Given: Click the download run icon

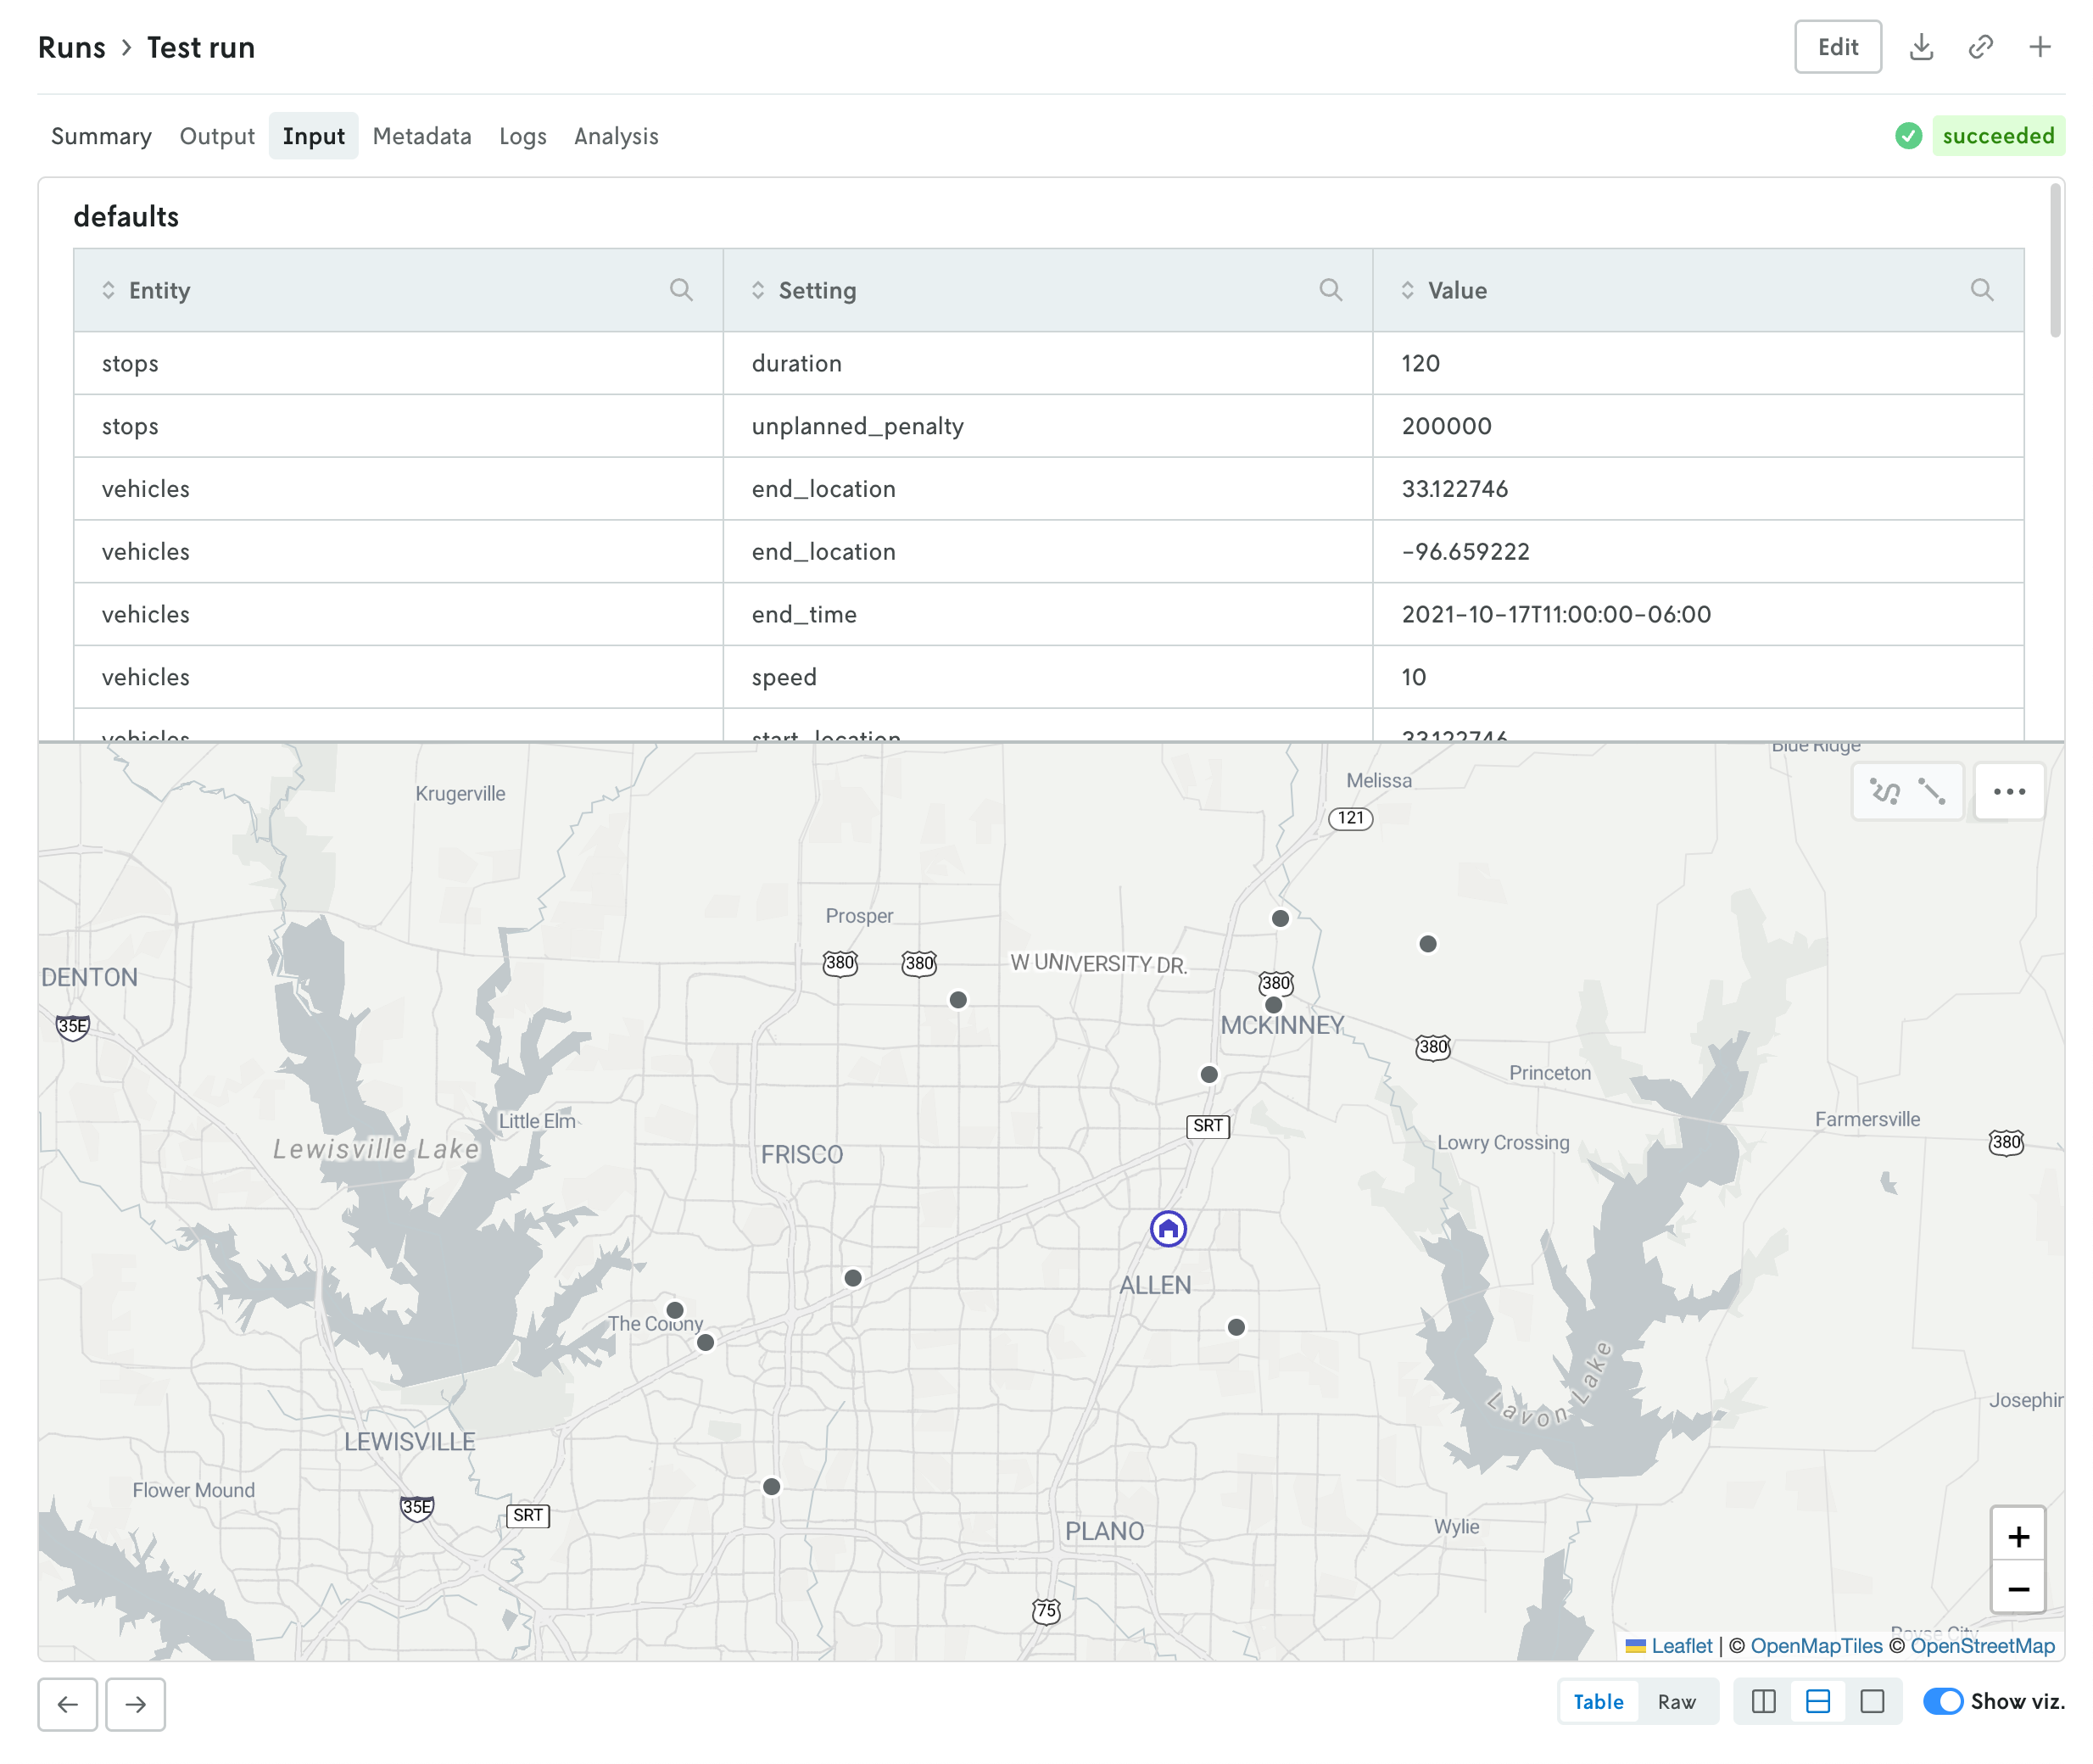Looking at the screenshot, I should [1922, 46].
